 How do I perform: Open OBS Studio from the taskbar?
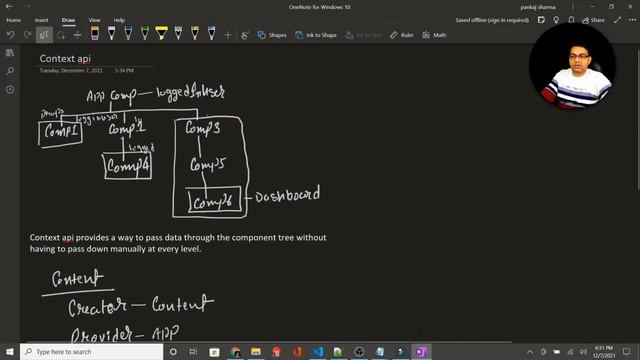[359, 351]
